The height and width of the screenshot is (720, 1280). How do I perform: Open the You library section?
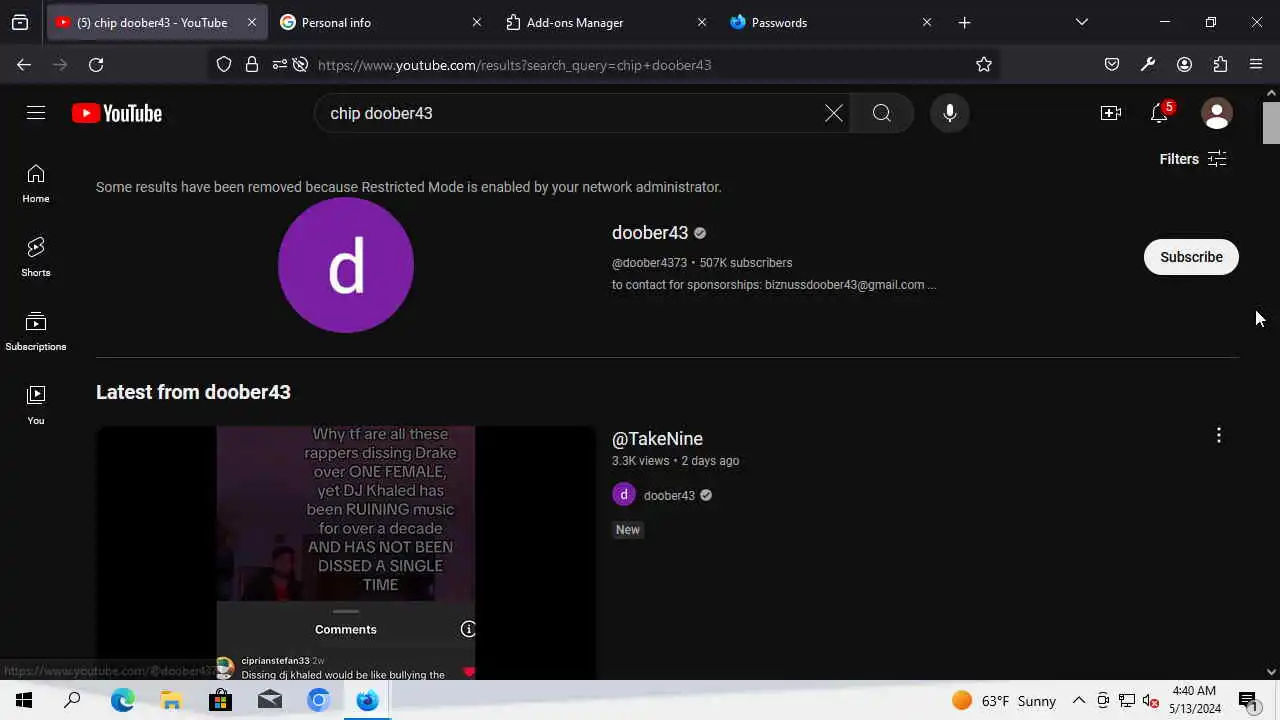pos(36,406)
